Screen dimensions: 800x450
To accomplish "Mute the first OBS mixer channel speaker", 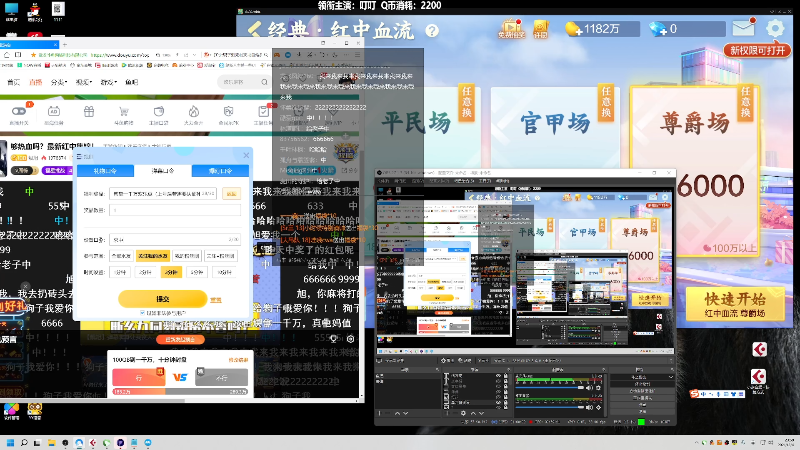I will pos(589,388).
